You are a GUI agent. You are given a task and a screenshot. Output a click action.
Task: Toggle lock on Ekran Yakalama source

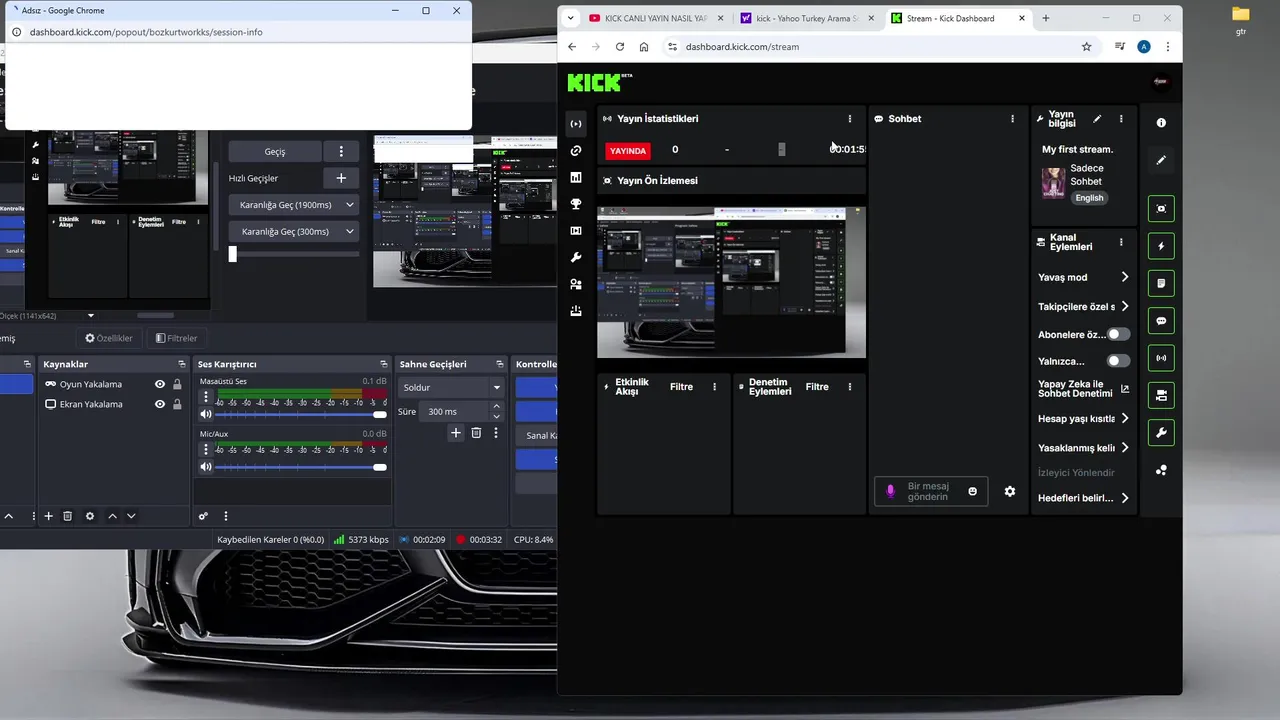click(177, 404)
